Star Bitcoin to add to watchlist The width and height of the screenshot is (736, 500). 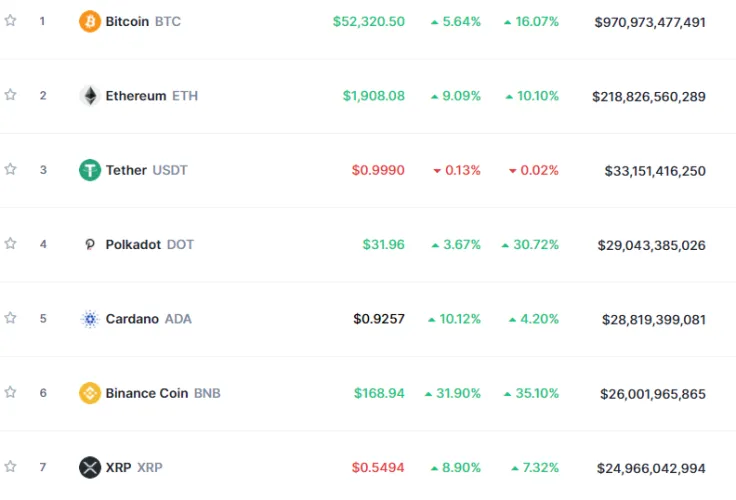tap(10, 21)
